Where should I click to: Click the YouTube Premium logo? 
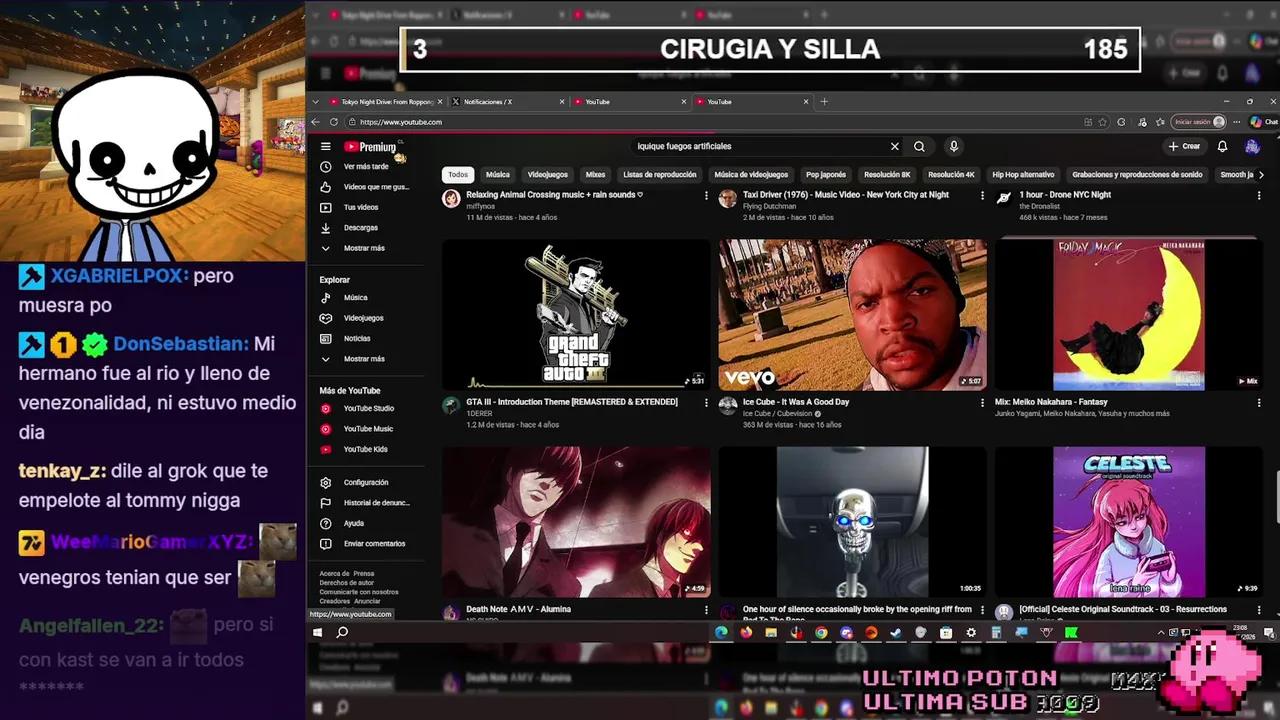(x=370, y=147)
